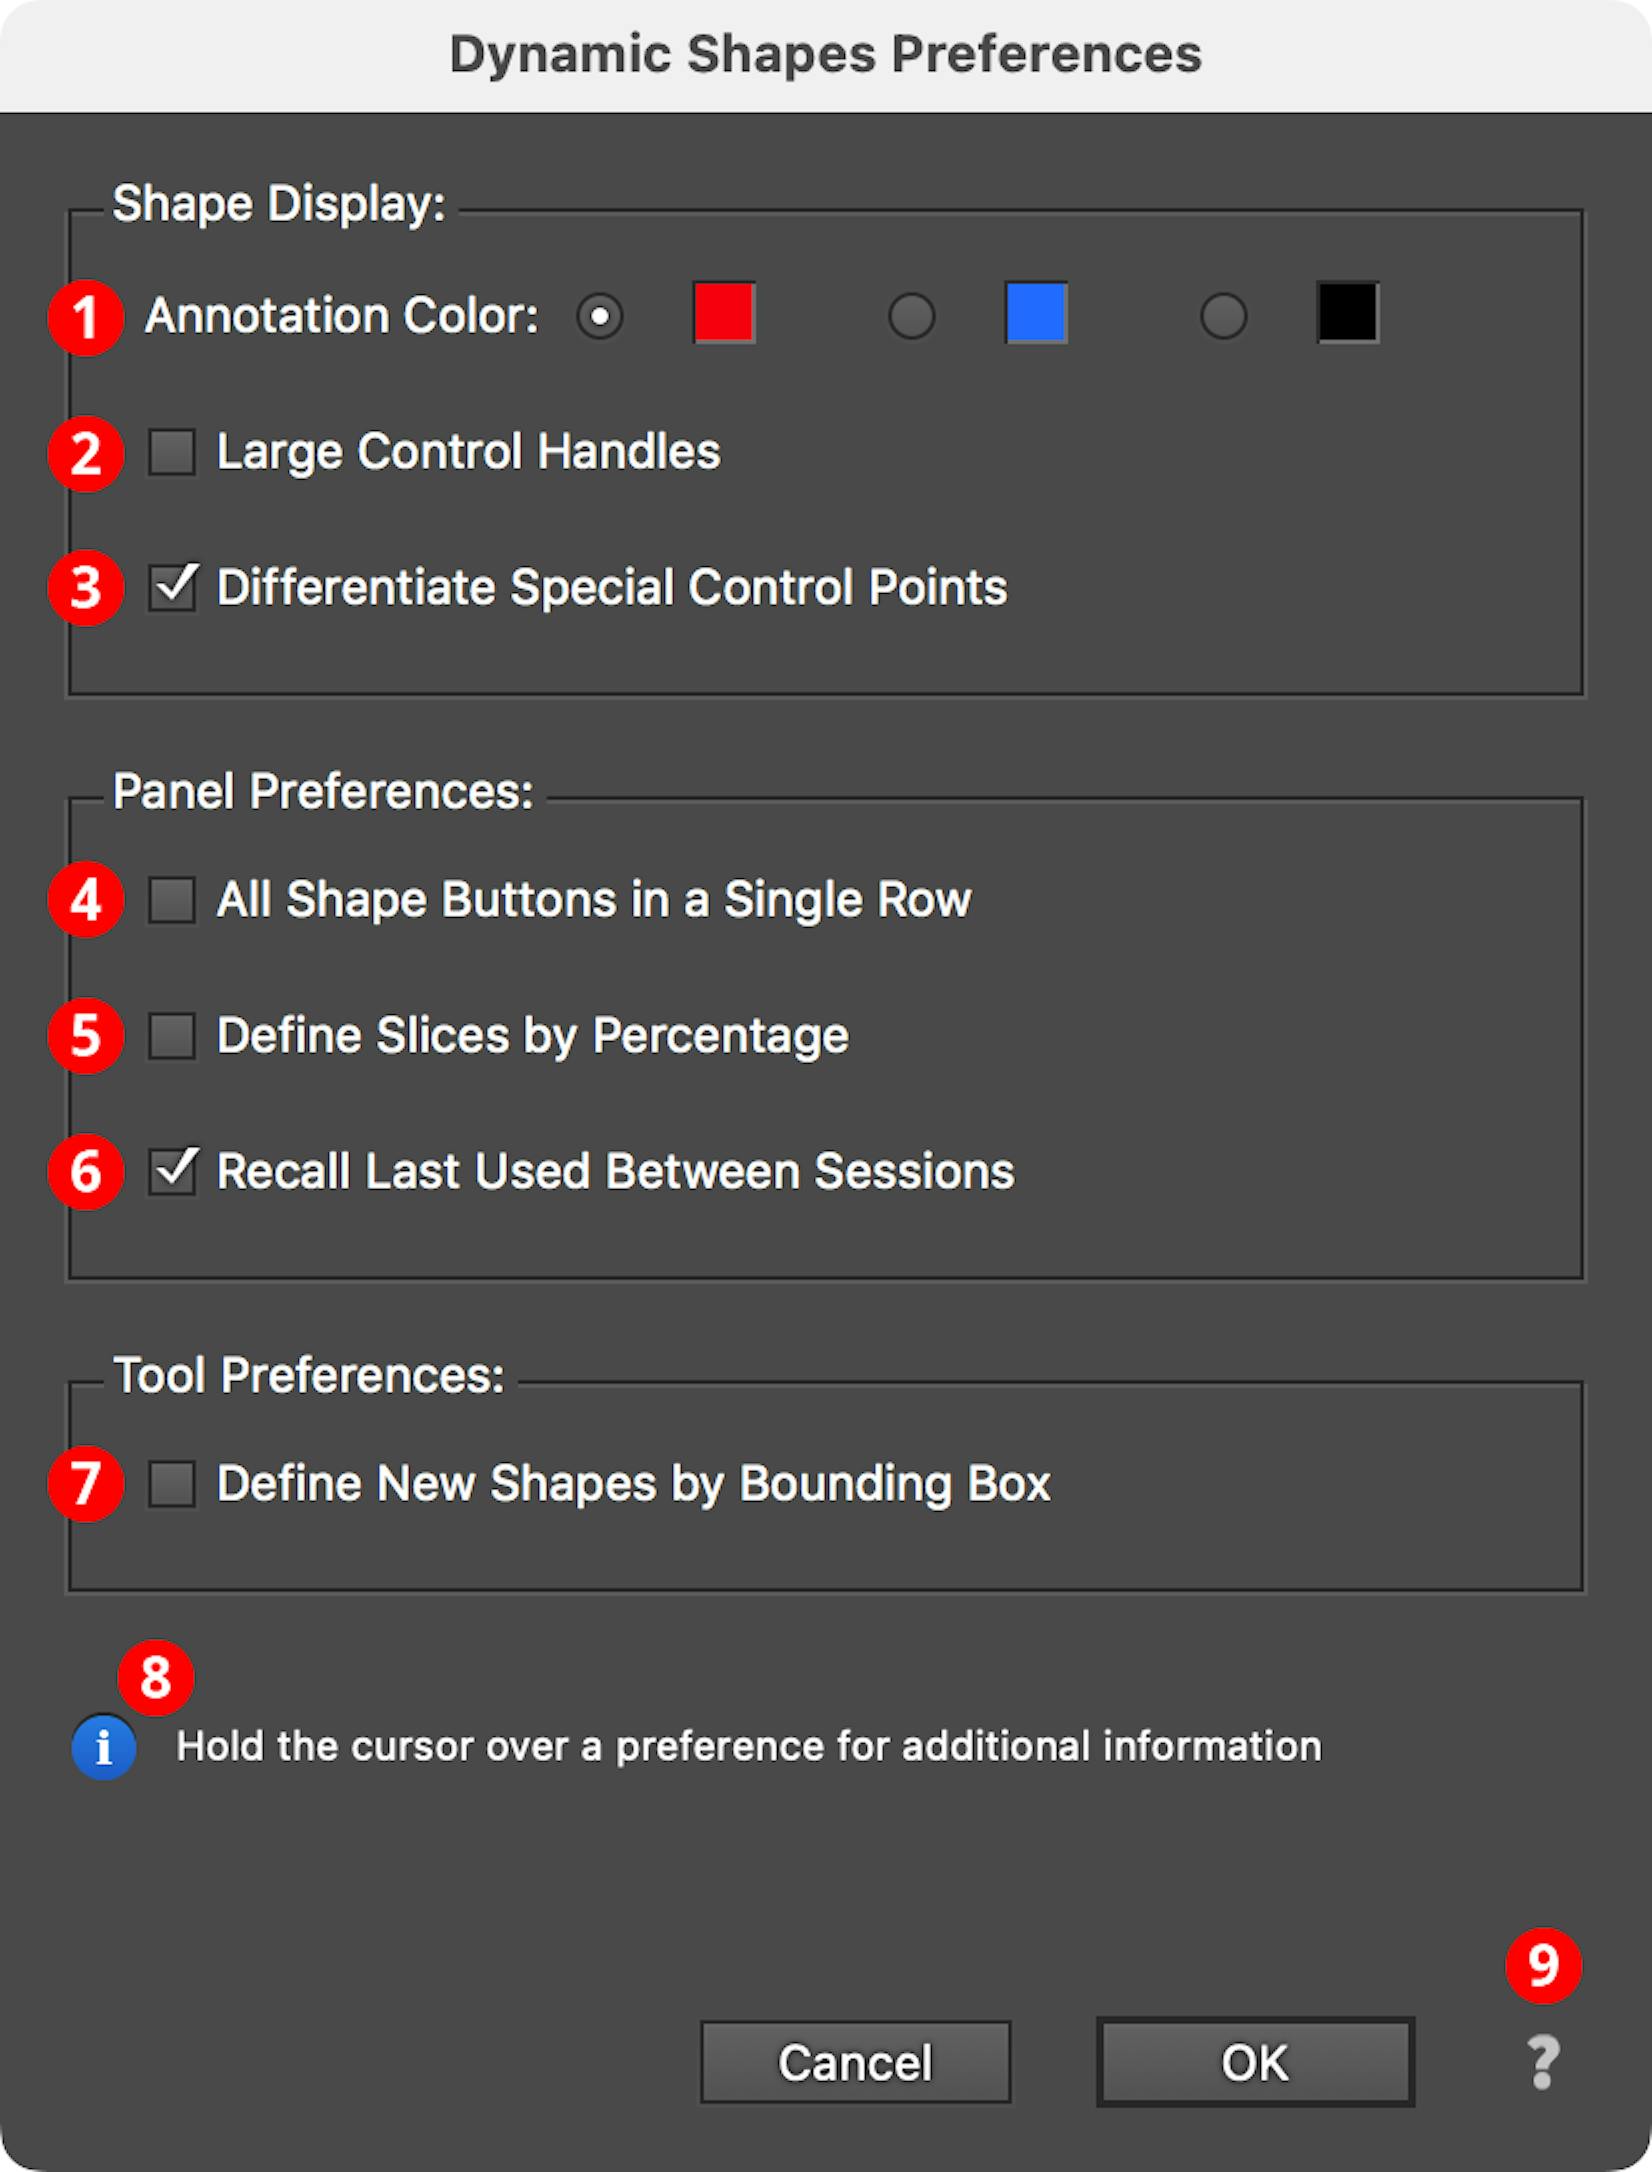Click the red numbered marker 1
The width and height of the screenshot is (1652, 2172).
(85, 317)
